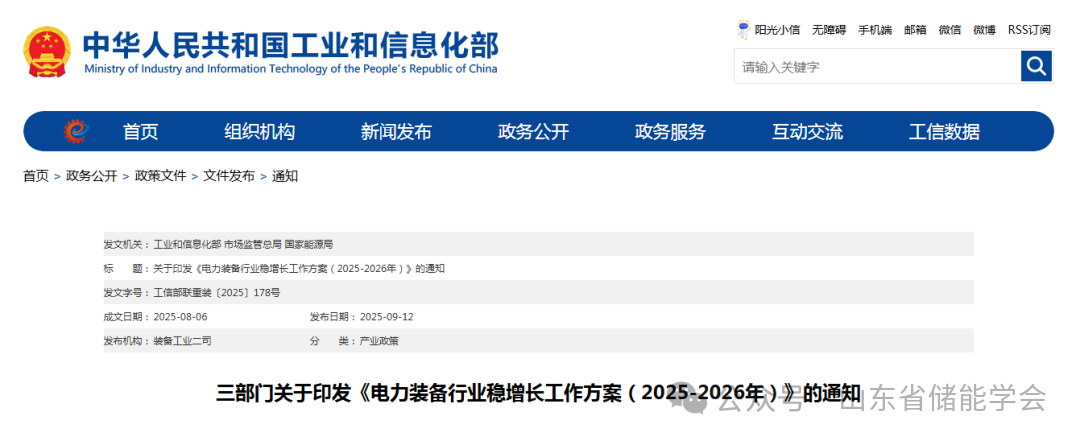Select the 分类 value 产业政策
1080x441 pixels.
(x=379, y=341)
